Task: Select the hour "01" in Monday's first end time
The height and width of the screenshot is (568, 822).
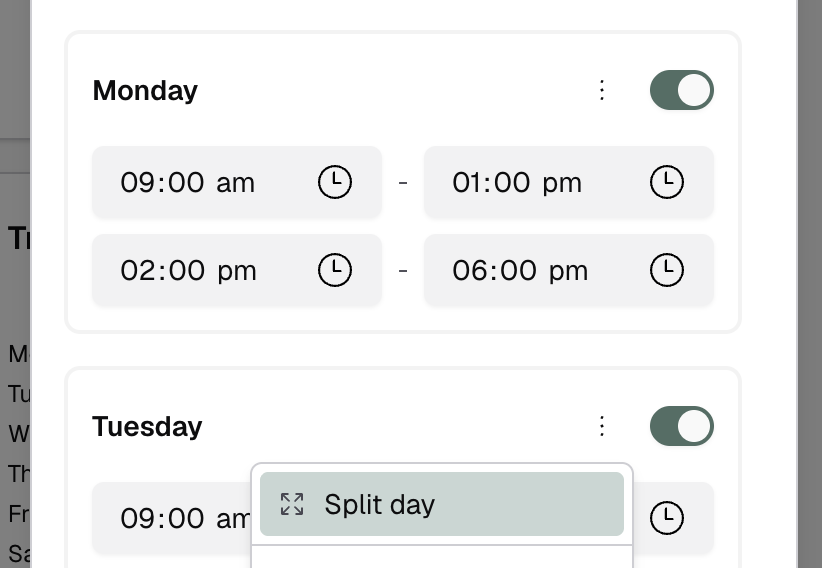Action: [x=466, y=183]
